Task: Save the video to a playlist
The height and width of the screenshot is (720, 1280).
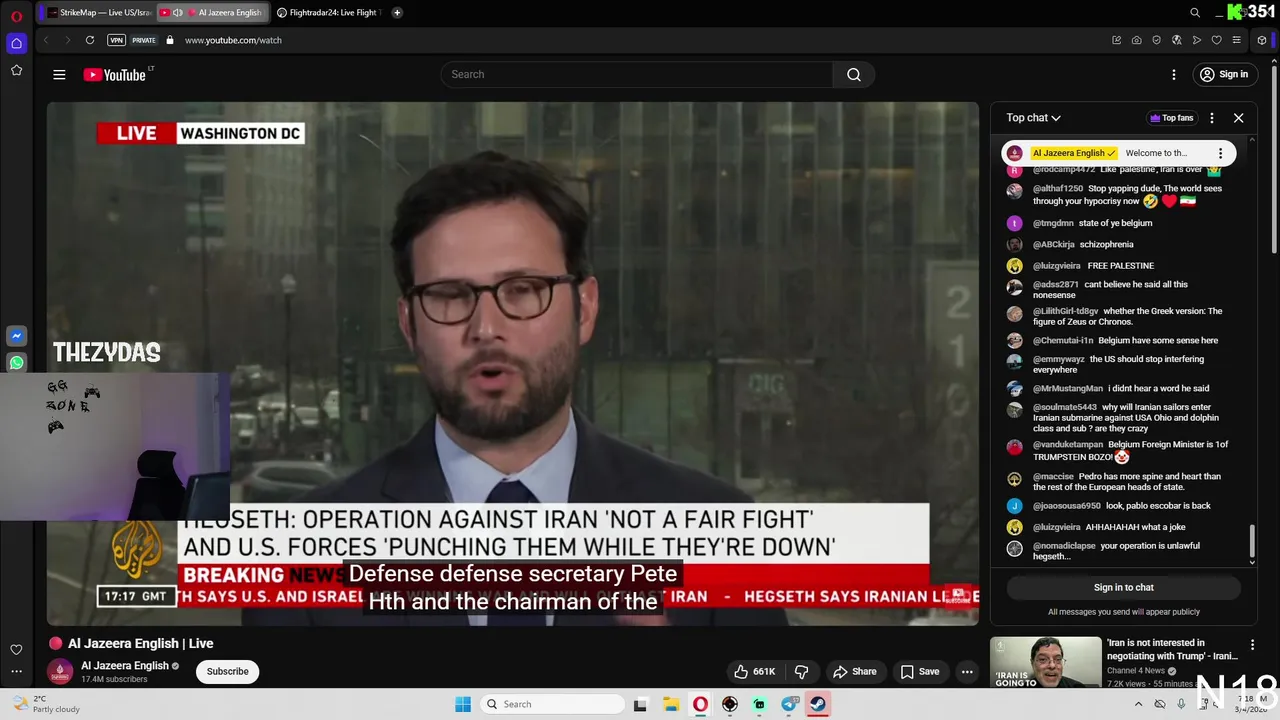Action: click(x=920, y=671)
